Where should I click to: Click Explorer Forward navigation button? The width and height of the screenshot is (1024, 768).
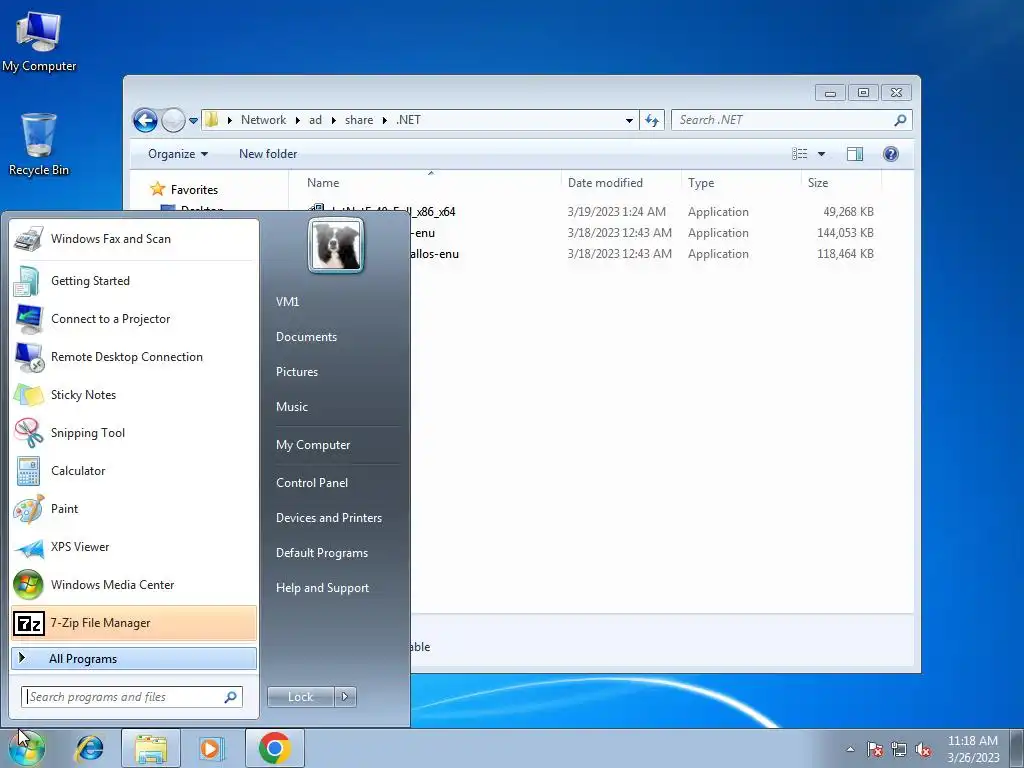coord(173,120)
